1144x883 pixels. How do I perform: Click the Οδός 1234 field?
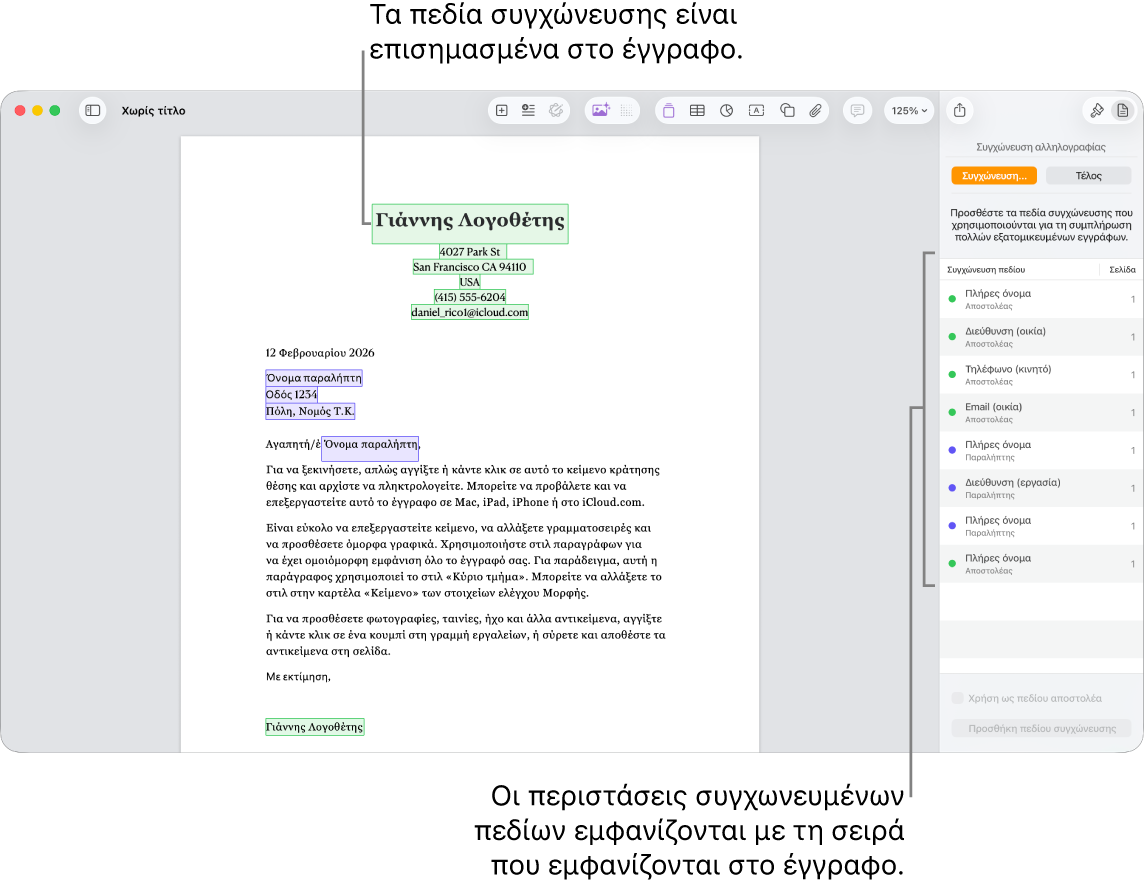292,394
